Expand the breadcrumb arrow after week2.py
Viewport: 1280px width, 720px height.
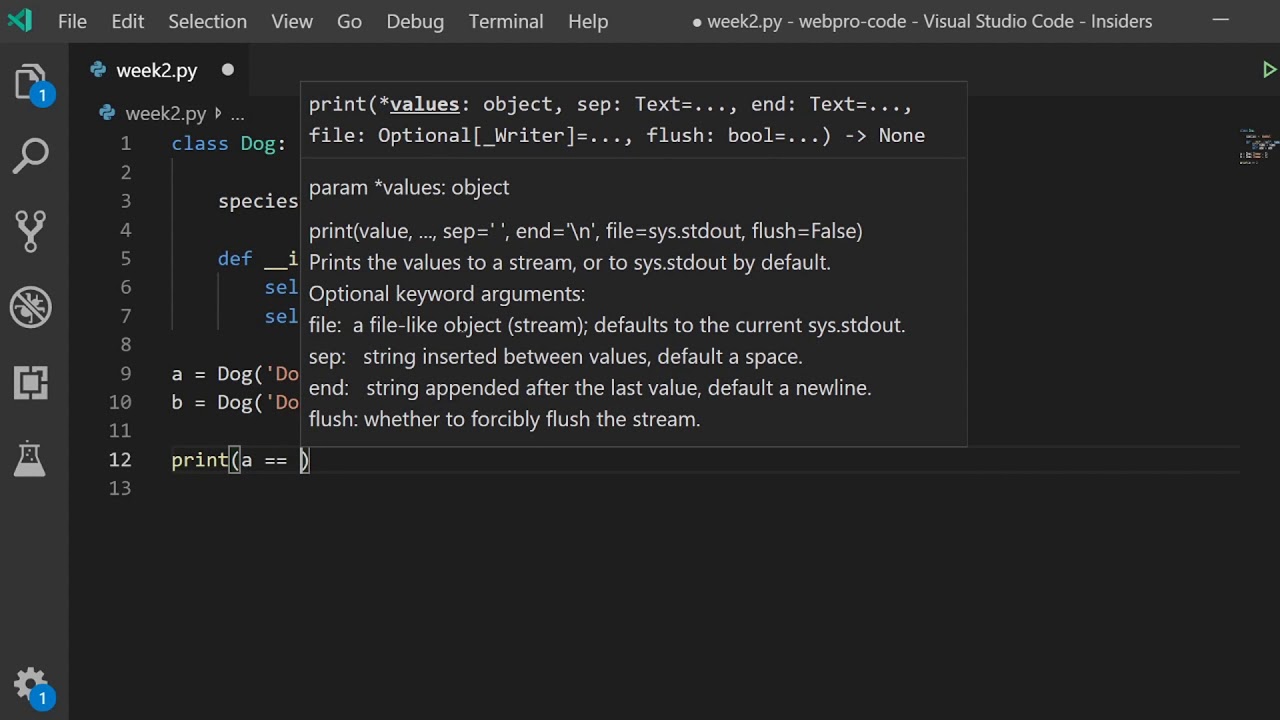point(218,114)
